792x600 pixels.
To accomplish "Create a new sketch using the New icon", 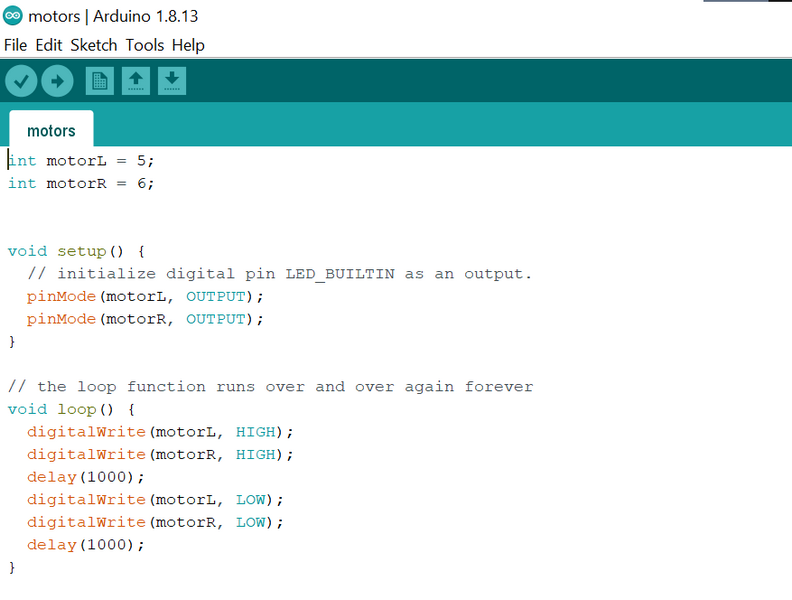I will coord(99,81).
